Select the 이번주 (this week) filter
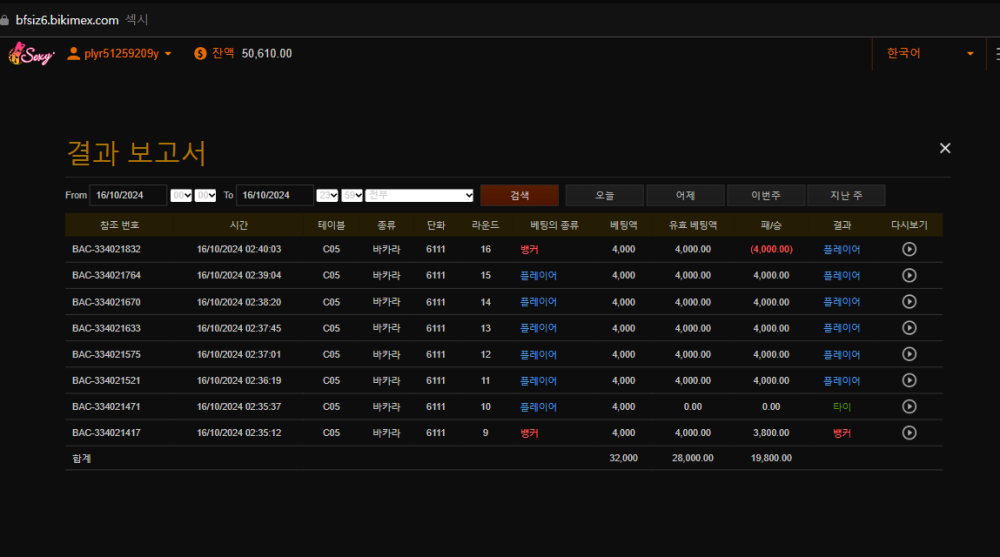 [x=765, y=196]
